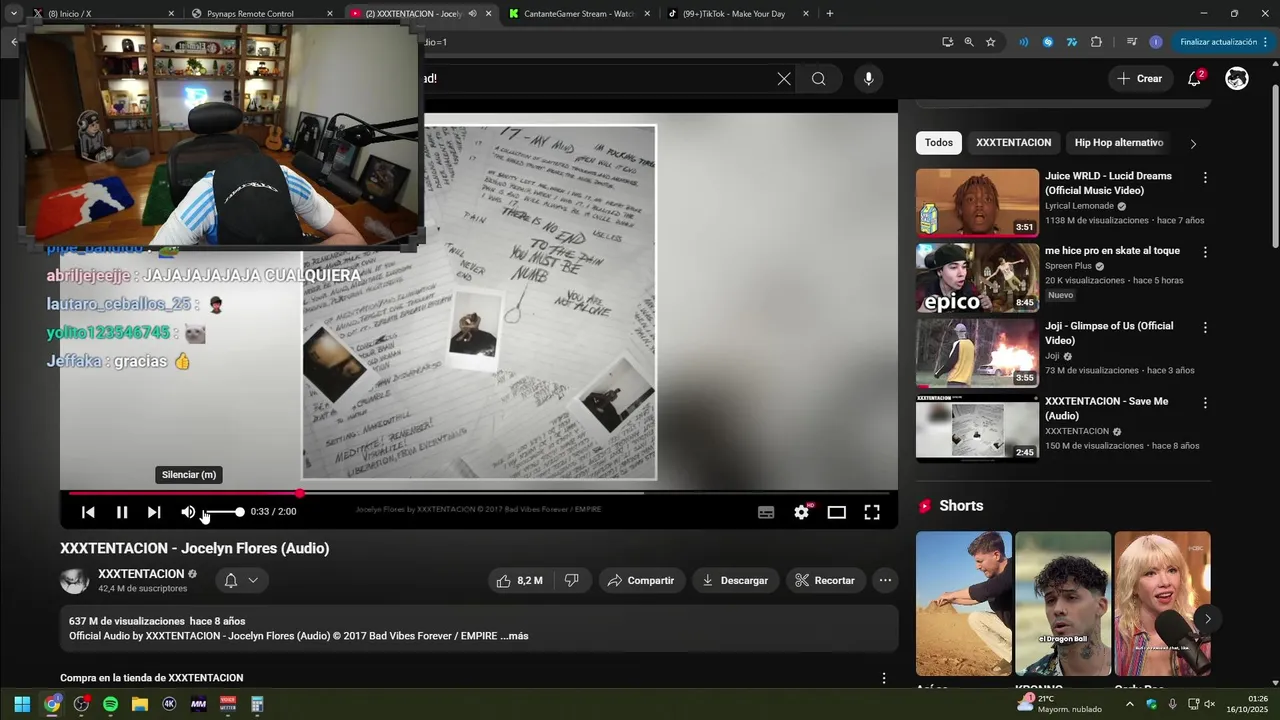
Task: Open the Chrome profile avatar
Action: [1156, 42]
